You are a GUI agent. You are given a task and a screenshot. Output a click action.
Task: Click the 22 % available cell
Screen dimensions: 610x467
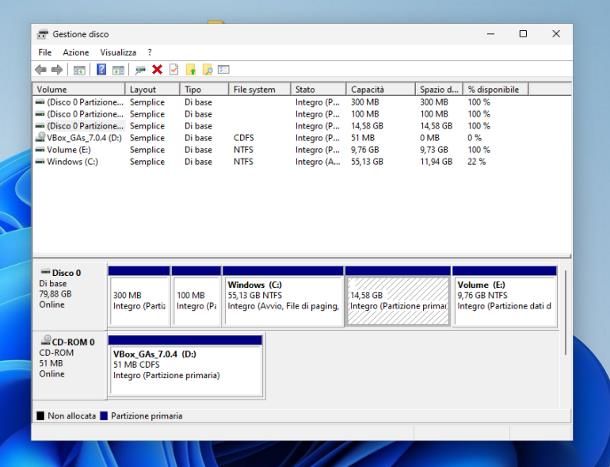click(477, 162)
